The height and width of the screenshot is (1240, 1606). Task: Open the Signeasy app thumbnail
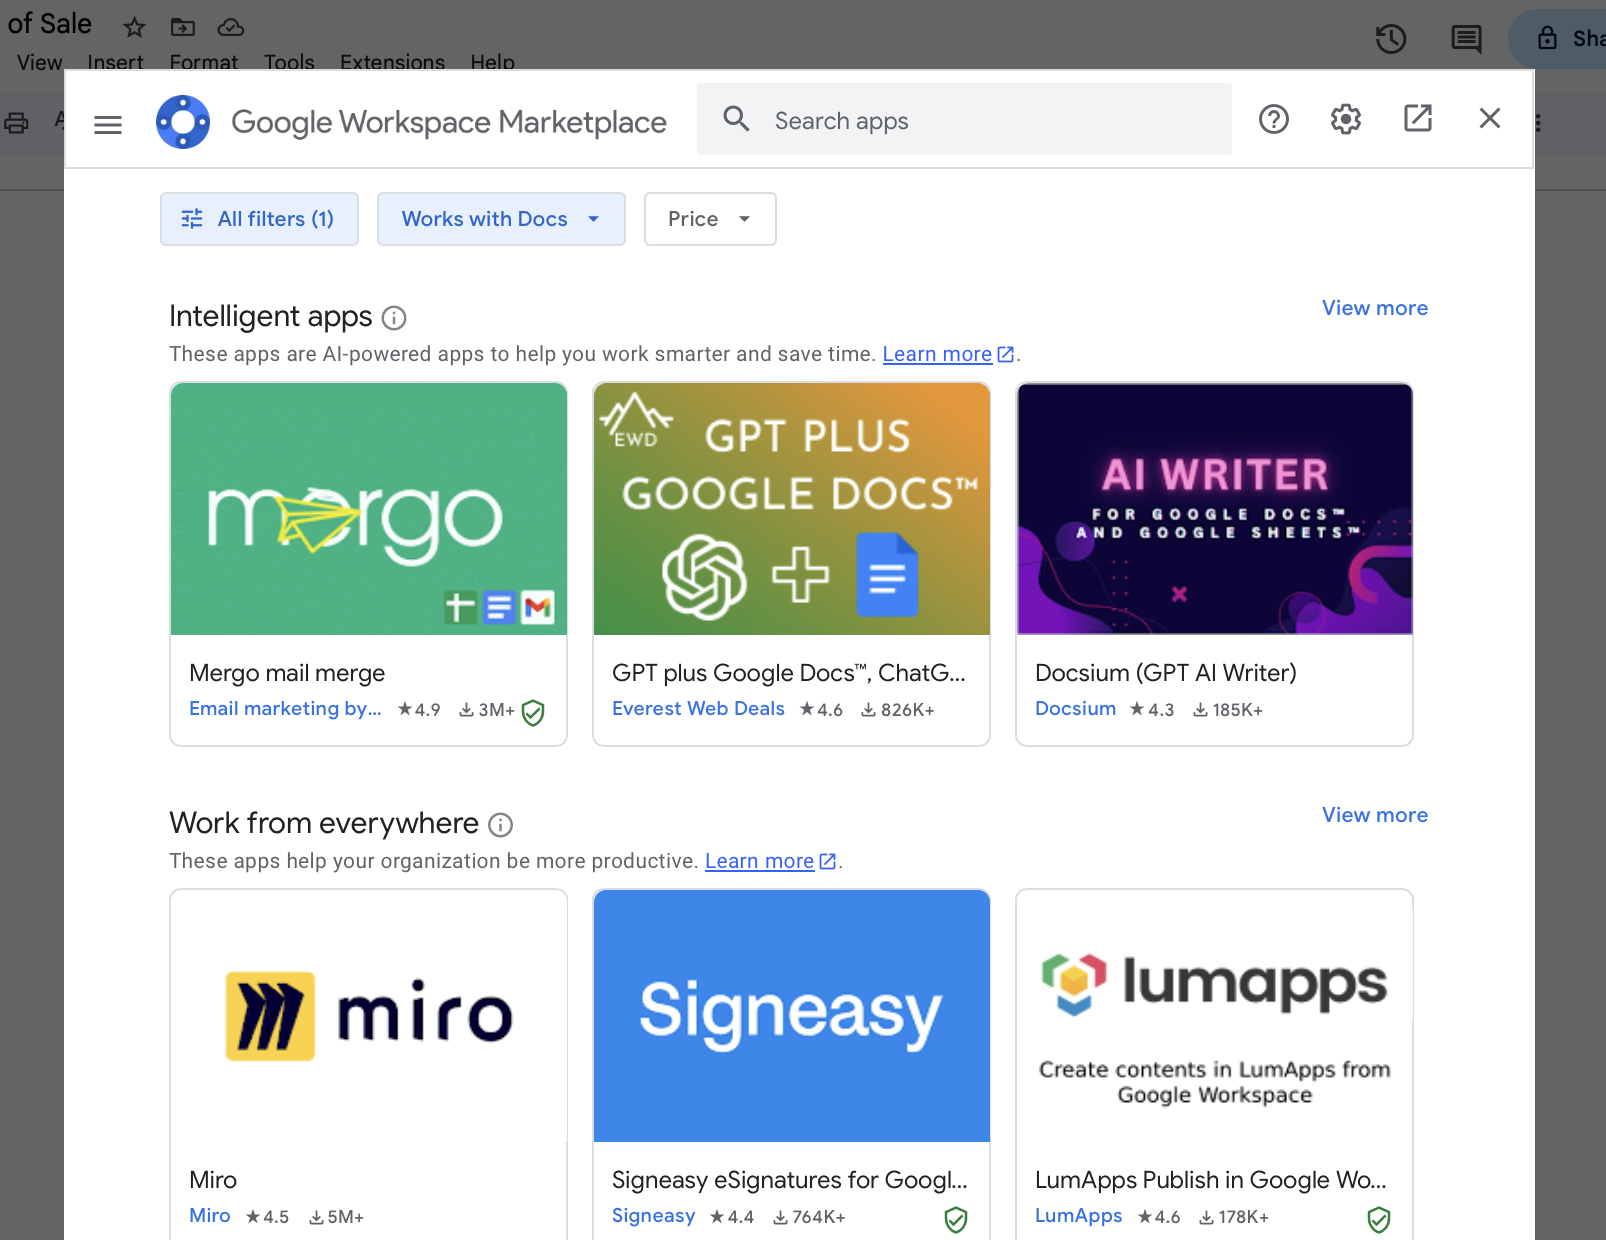(792, 1016)
